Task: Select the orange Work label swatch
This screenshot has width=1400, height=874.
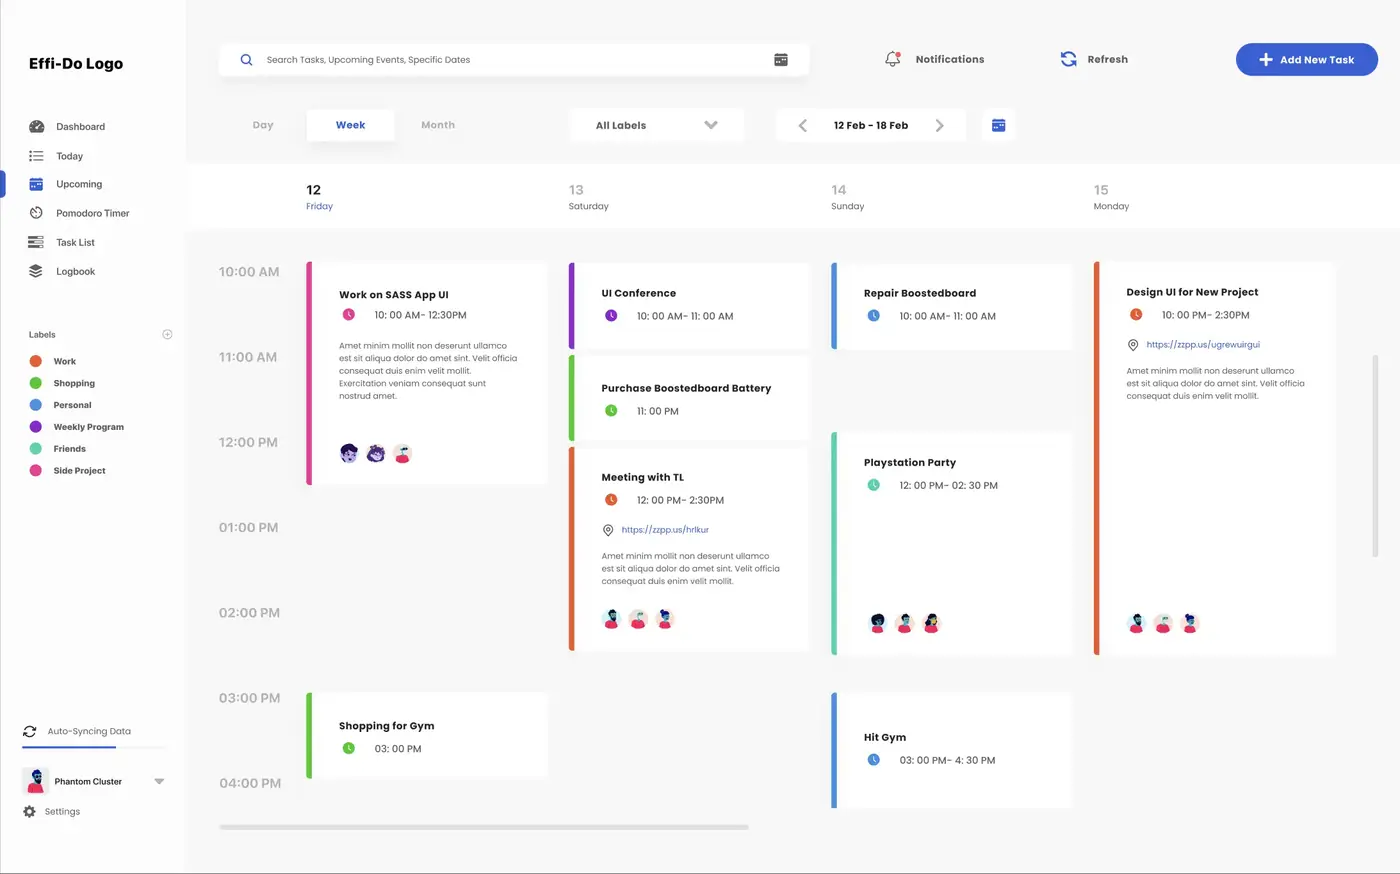Action: tap(36, 361)
